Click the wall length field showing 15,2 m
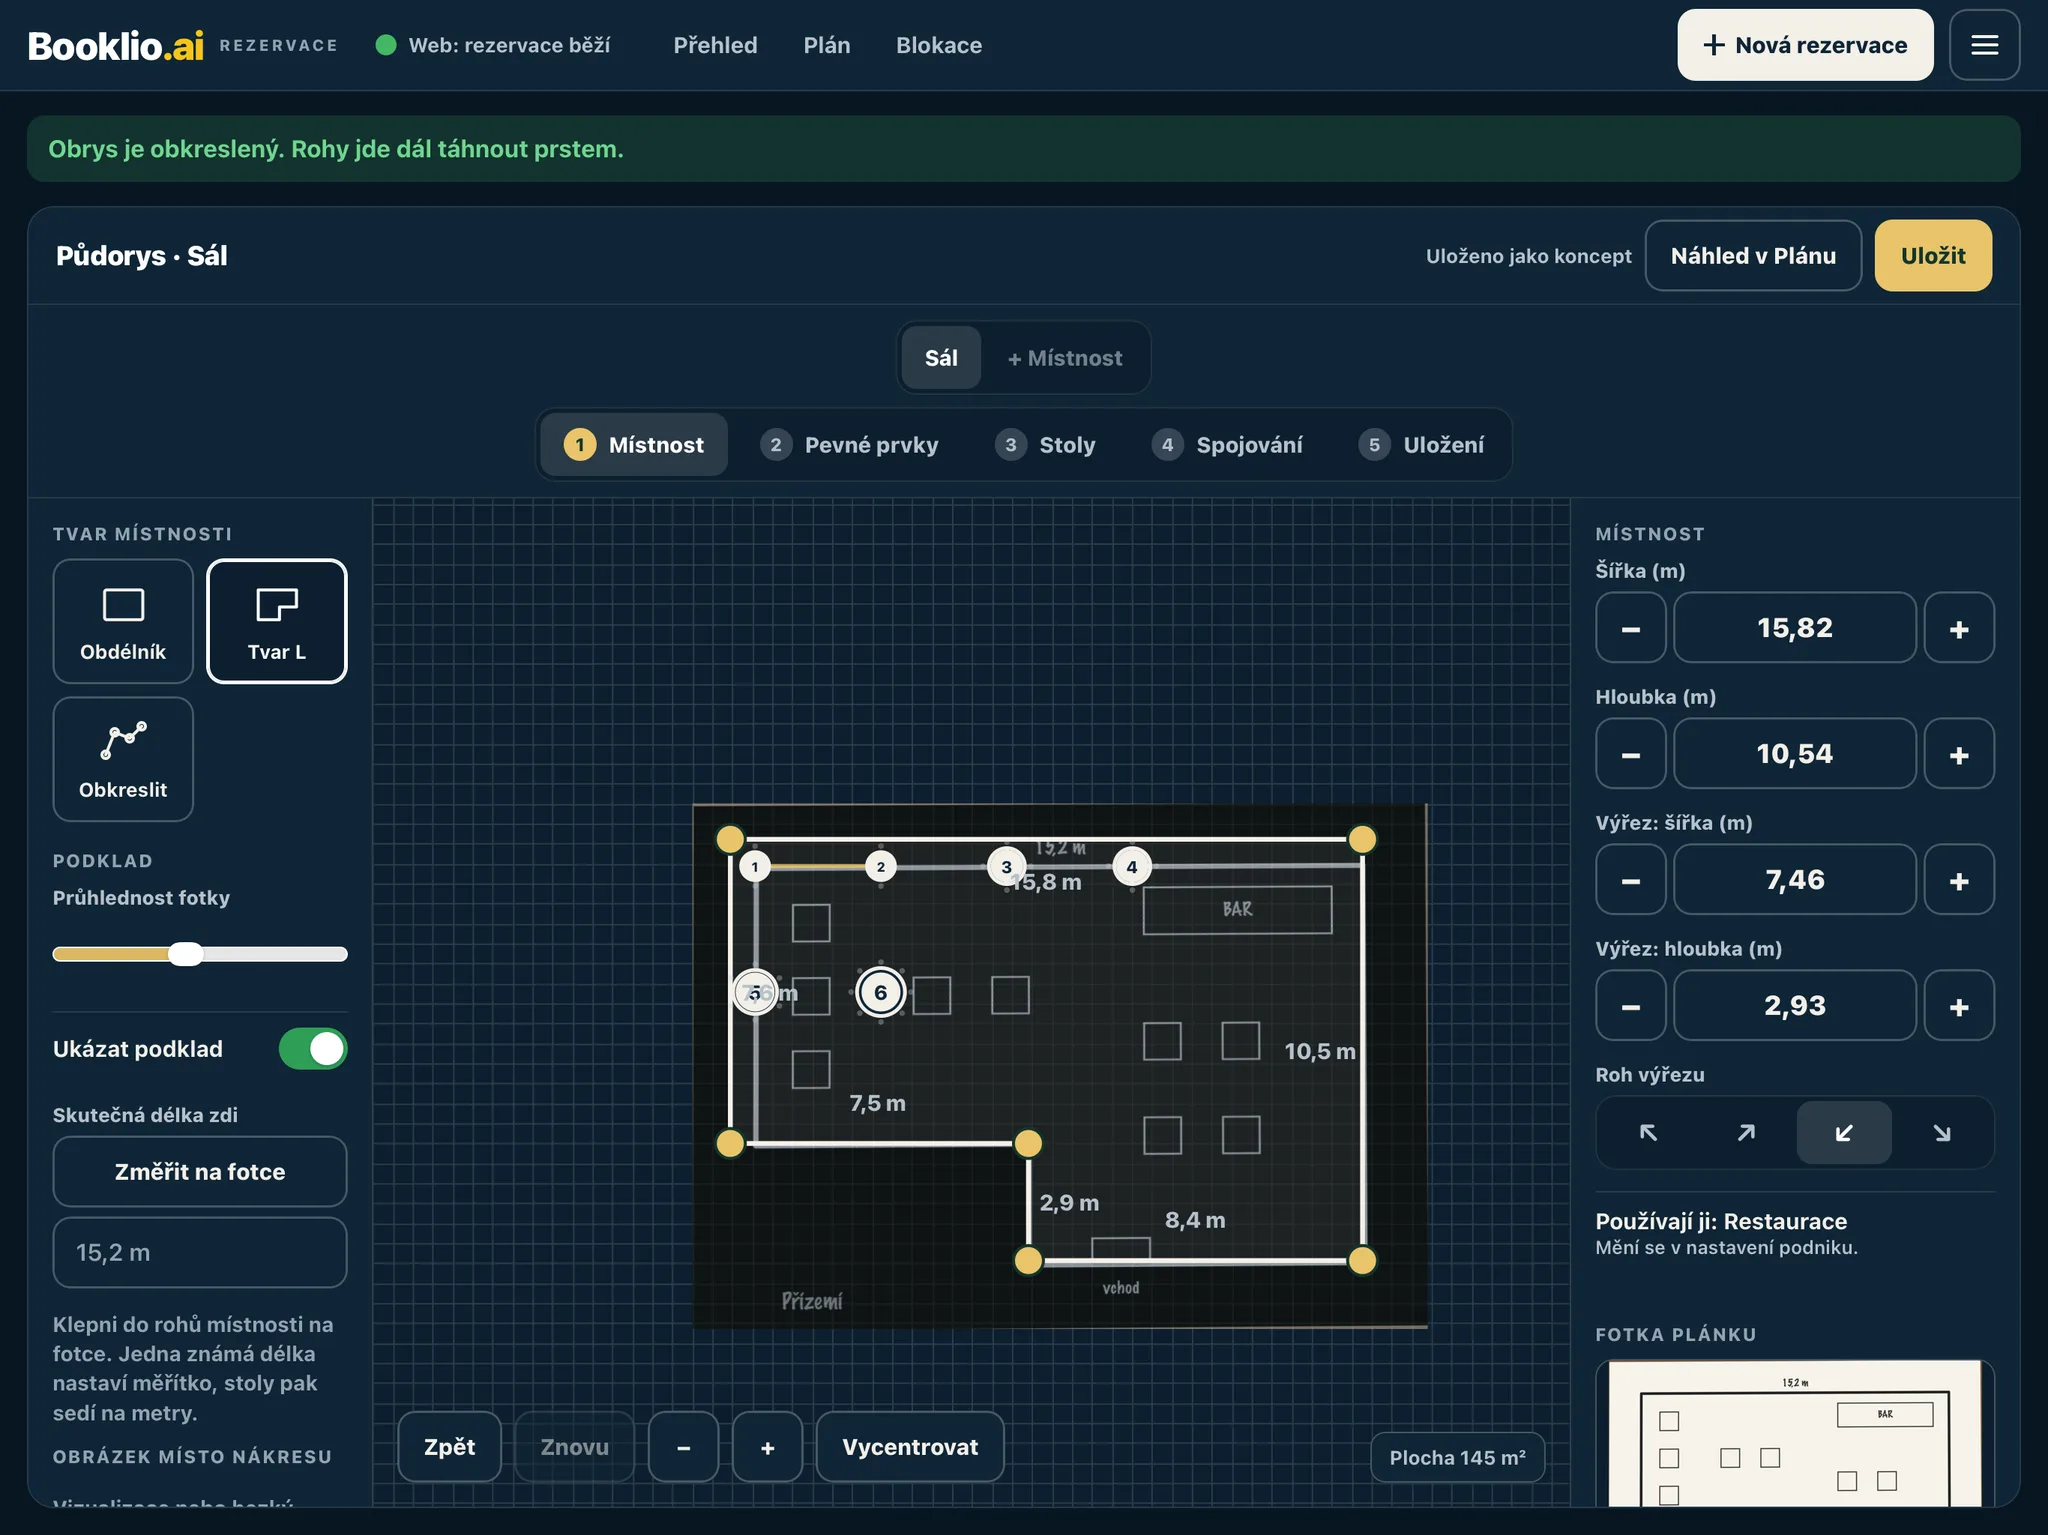 pyautogui.click(x=200, y=1253)
